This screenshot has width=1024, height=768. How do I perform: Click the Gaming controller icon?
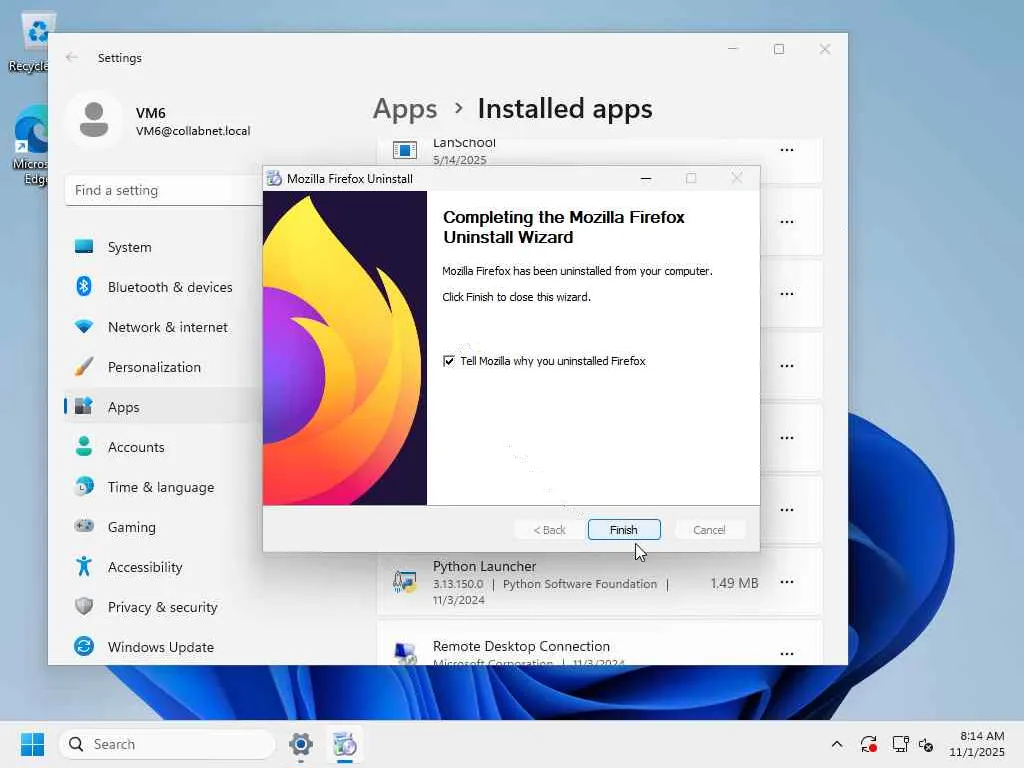click(84, 526)
